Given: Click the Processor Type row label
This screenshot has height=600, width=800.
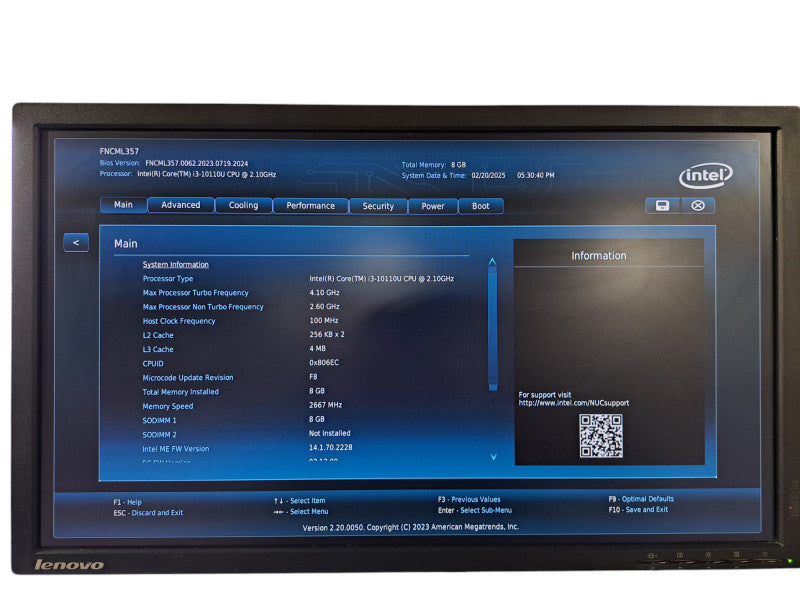Looking at the screenshot, I should click(168, 279).
